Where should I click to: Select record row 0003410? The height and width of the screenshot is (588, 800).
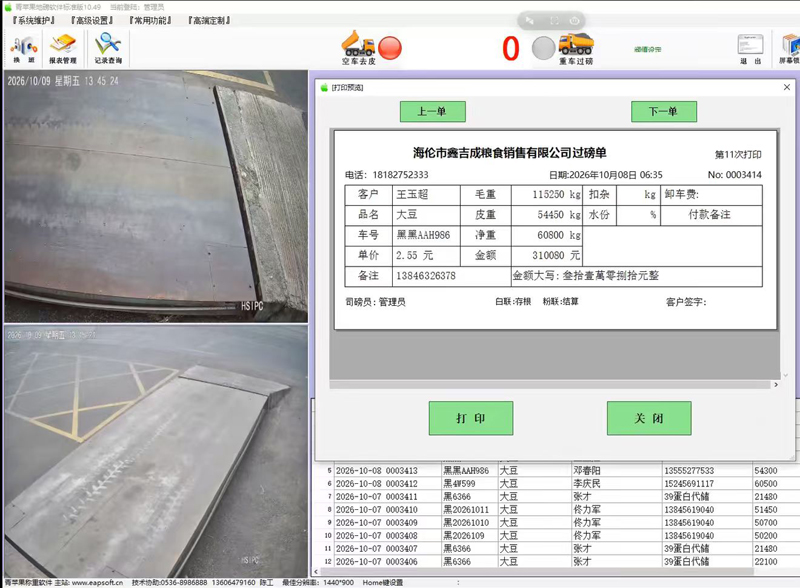557,509
